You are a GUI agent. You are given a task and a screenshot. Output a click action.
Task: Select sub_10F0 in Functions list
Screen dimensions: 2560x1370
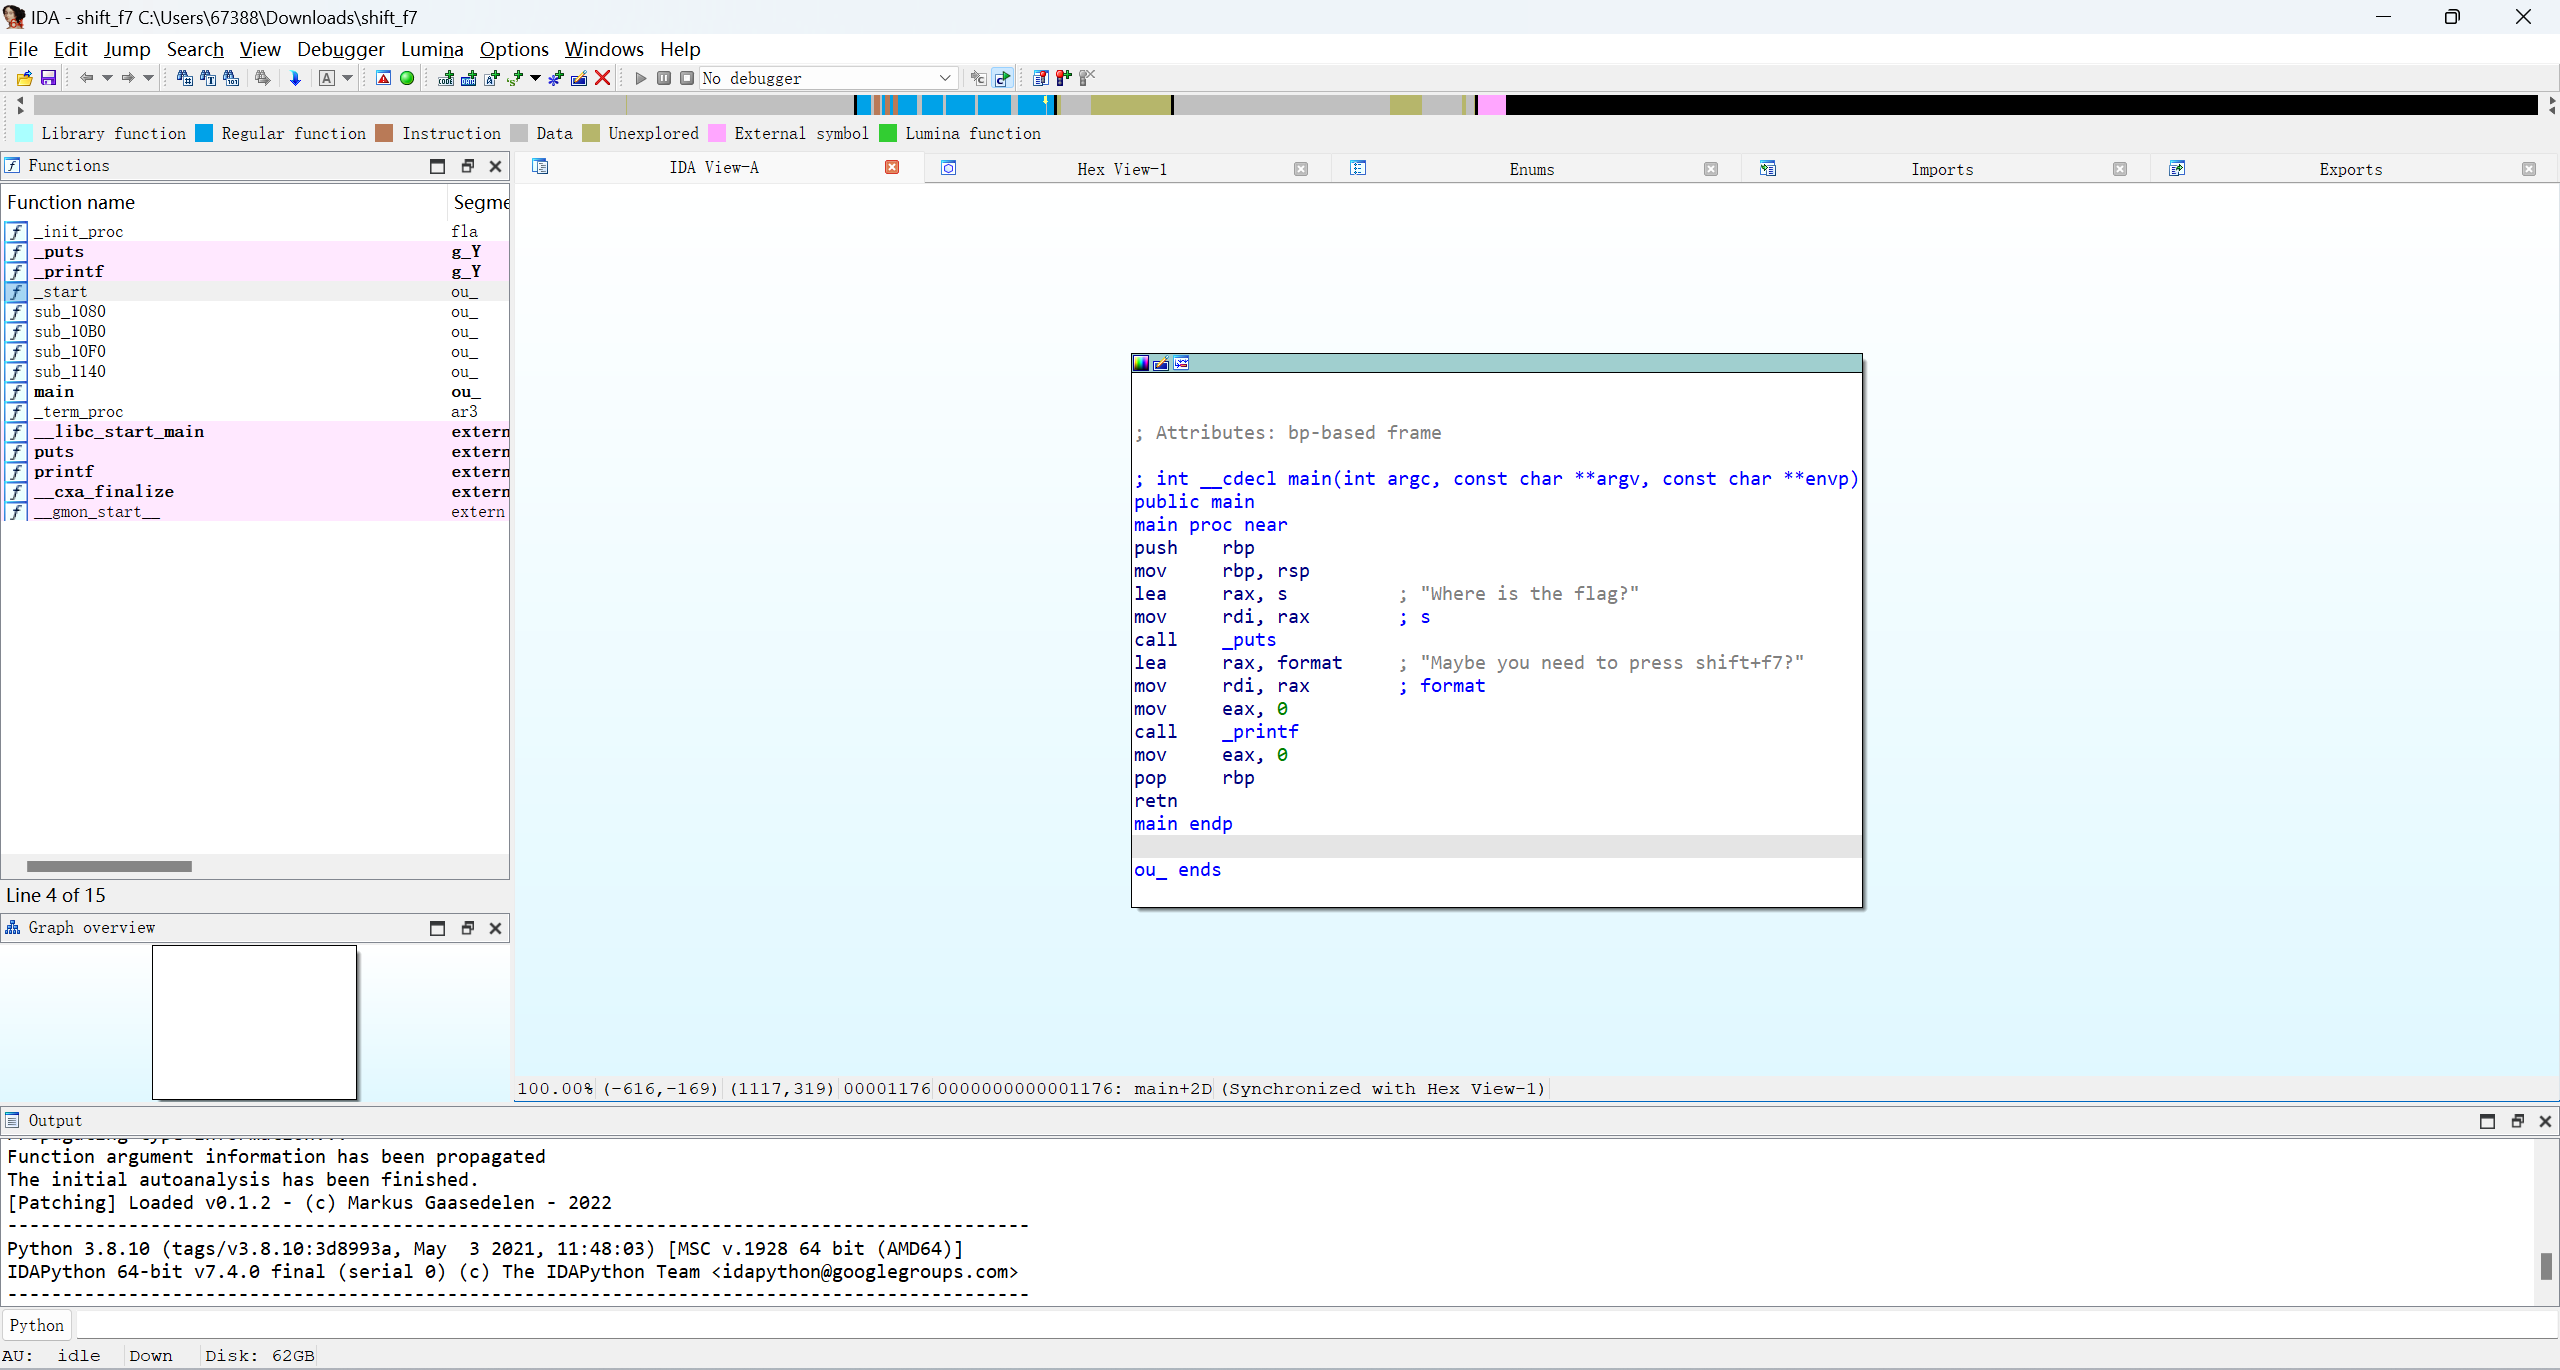coord(255,352)
